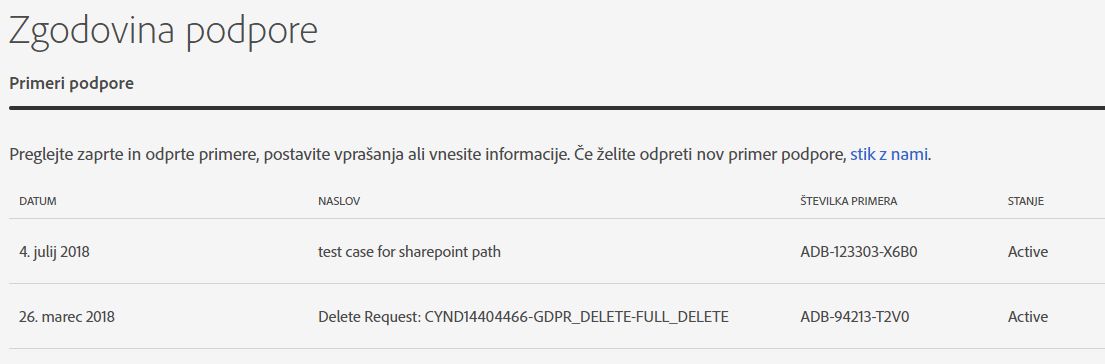This screenshot has width=1105, height=364.
Task: Click the ŠTEVILKA PRIMERA column header
Action: point(848,201)
